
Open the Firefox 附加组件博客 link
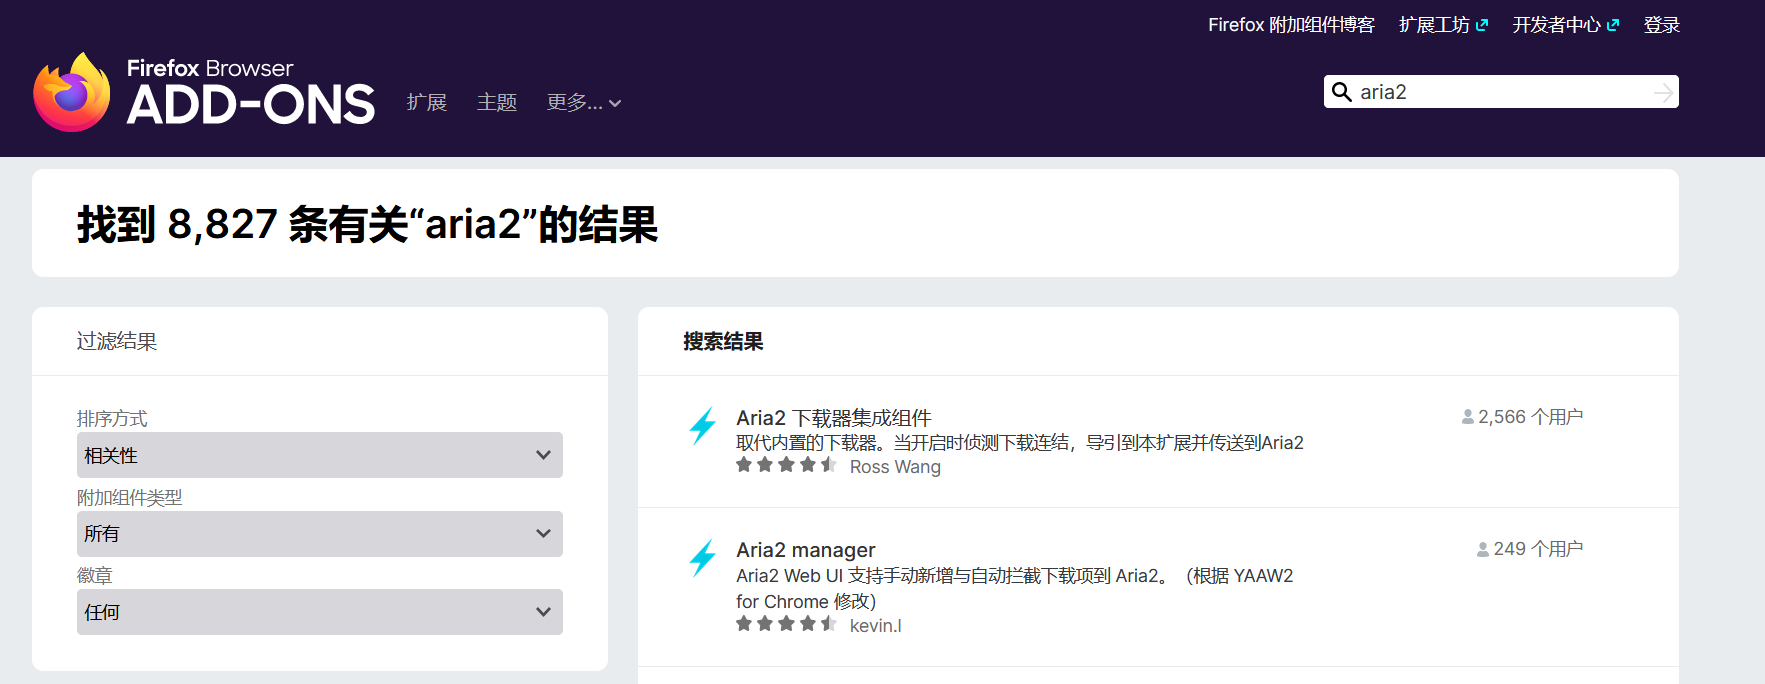point(1290,25)
